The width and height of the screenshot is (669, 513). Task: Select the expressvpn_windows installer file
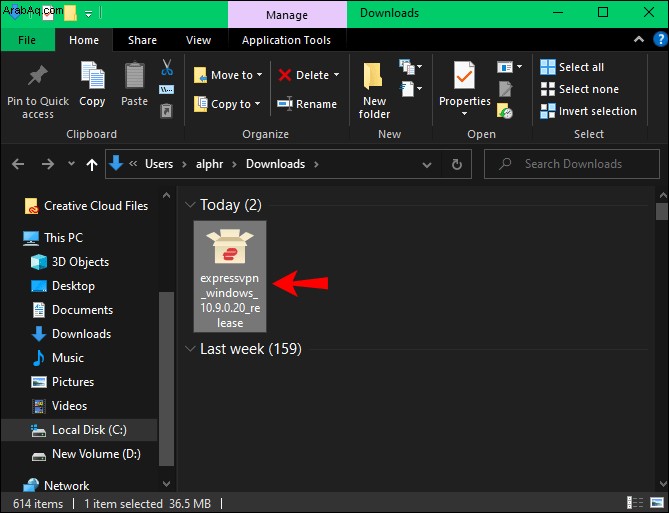230,276
